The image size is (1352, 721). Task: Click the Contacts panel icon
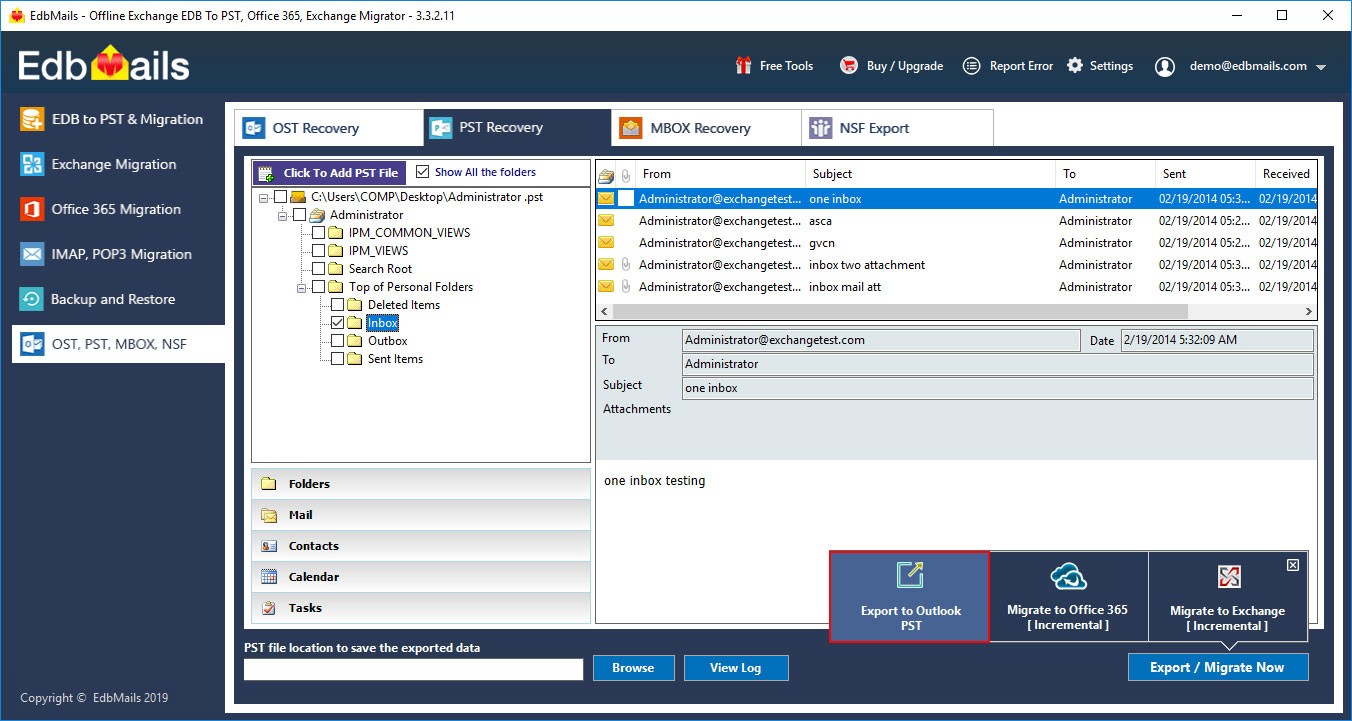pyautogui.click(x=269, y=546)
